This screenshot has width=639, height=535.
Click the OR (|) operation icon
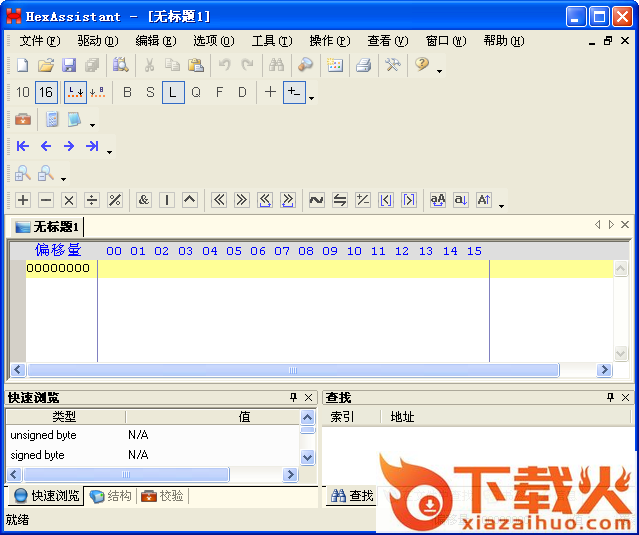(167, 200)
